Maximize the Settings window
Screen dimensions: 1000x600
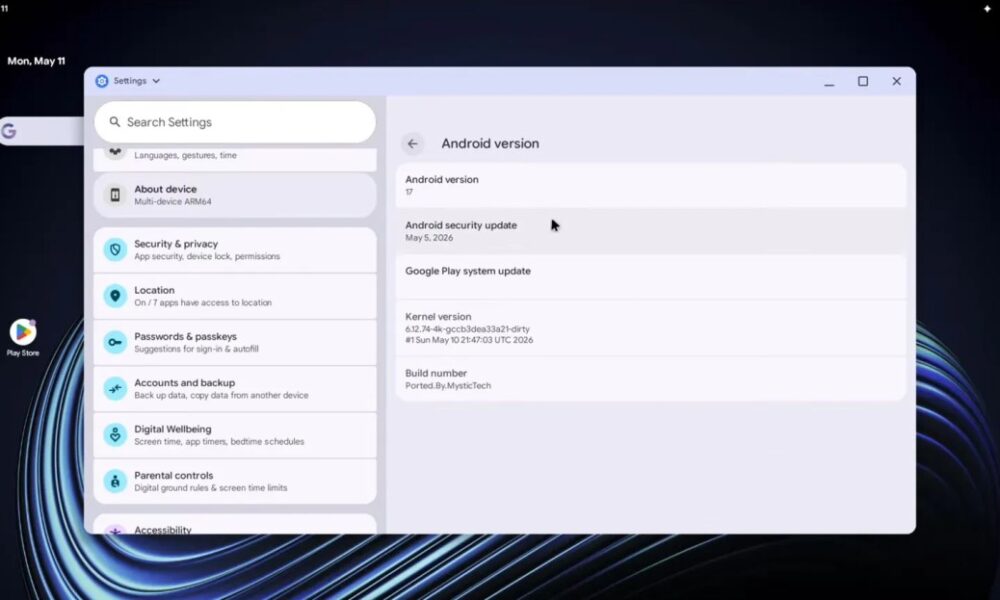click(x=863, y=81)
